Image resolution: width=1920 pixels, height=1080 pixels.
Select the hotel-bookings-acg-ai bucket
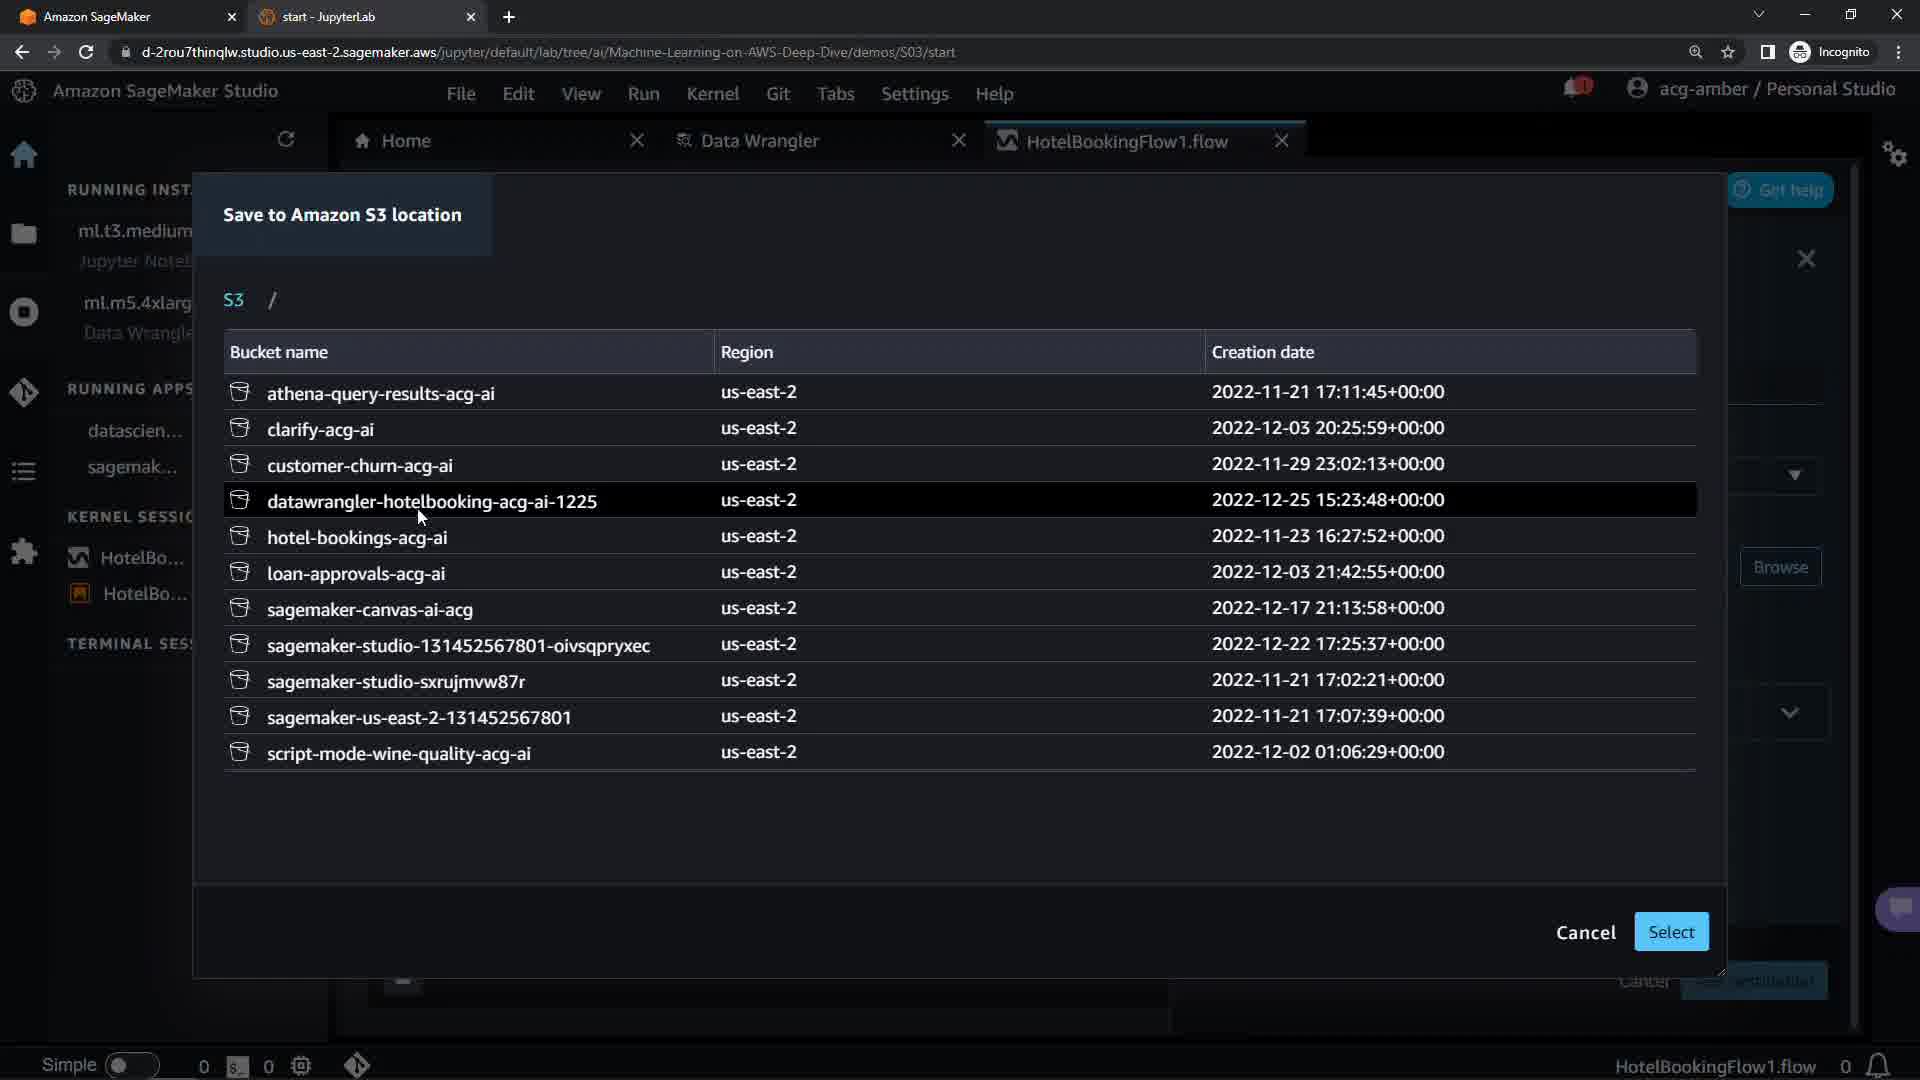point(357,538)
